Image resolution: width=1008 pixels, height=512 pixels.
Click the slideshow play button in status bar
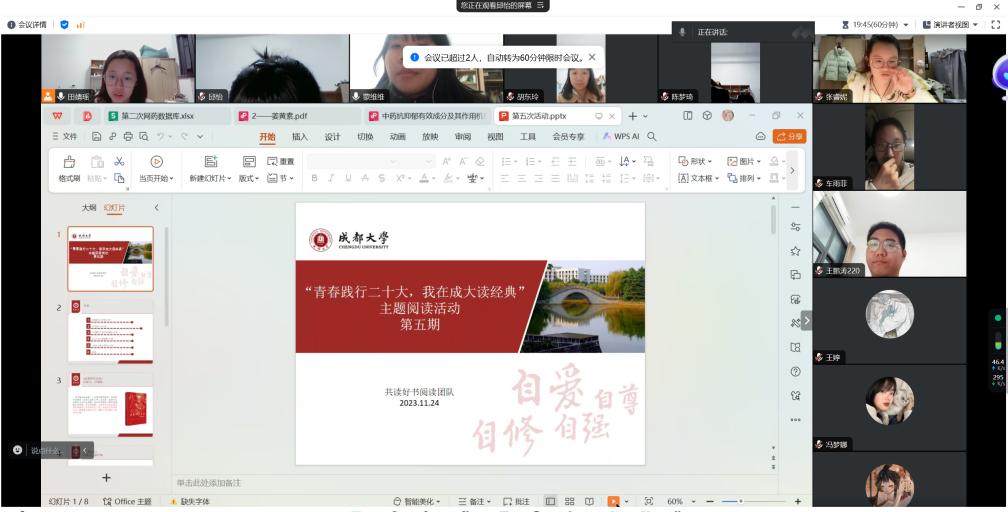pyautogui.click(x=612, y=501)
